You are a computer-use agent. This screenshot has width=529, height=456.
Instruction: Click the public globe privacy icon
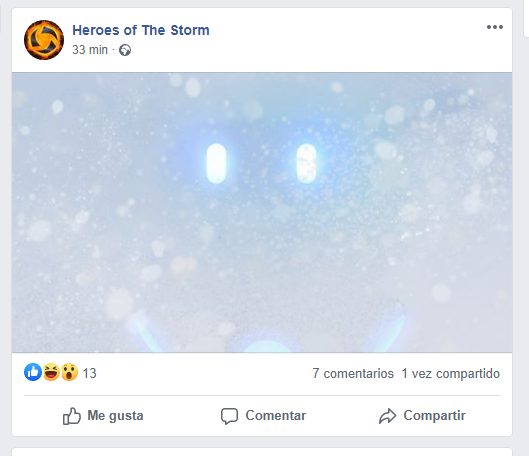pyautogui.click(x=125, y=50)
